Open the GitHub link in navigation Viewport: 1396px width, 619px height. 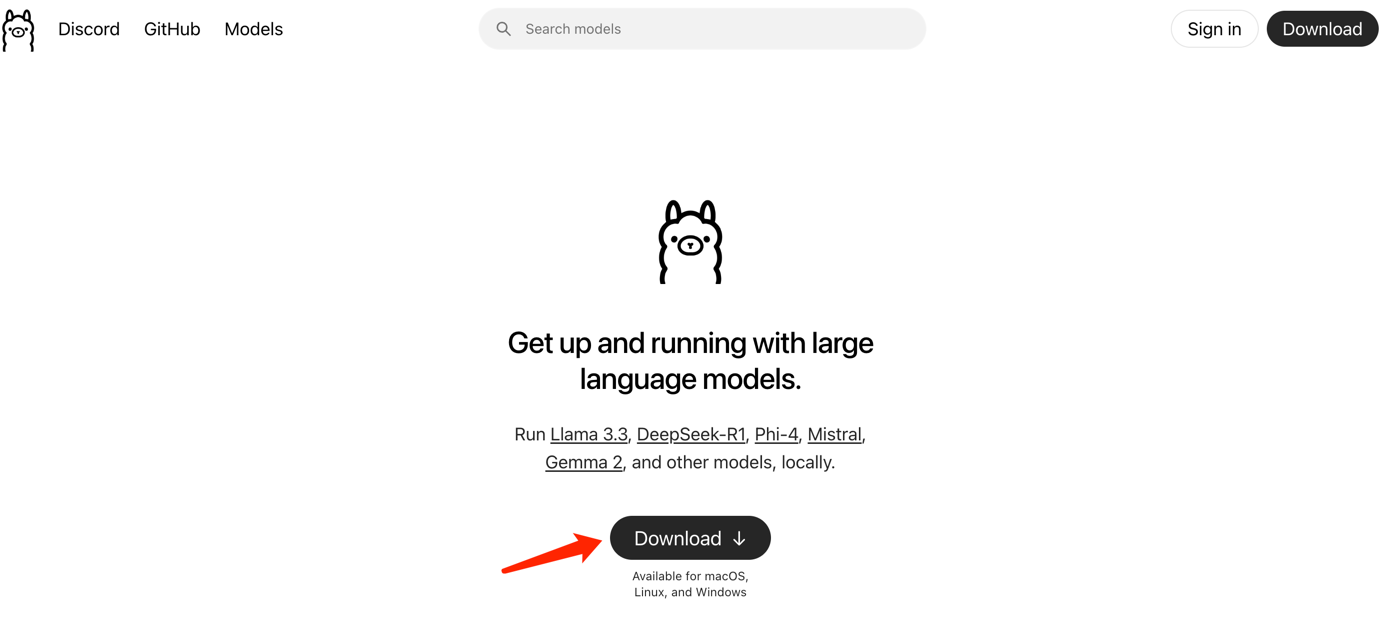(x=172, y=29)
